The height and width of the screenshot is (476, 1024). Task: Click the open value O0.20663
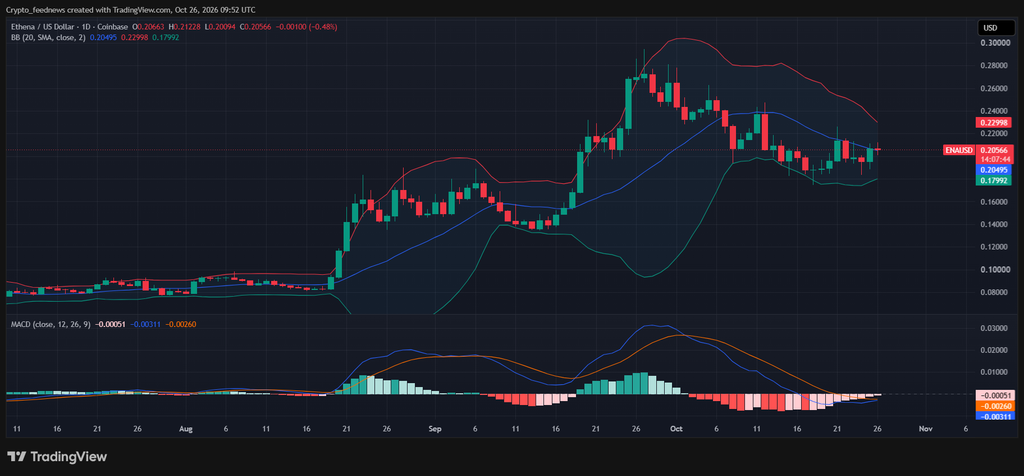click(149, 27)
